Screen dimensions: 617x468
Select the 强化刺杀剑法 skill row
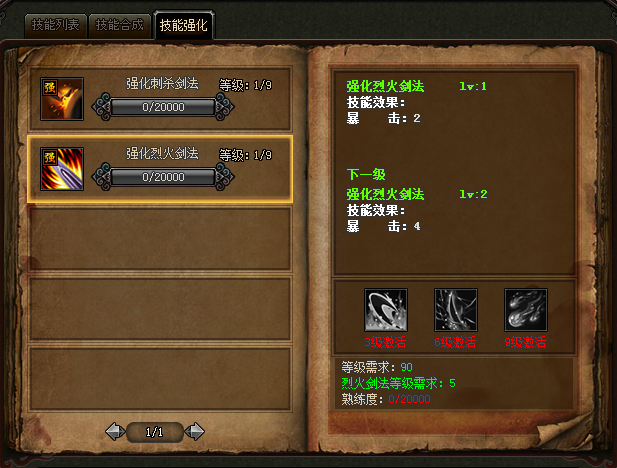[x=160, y=99]
